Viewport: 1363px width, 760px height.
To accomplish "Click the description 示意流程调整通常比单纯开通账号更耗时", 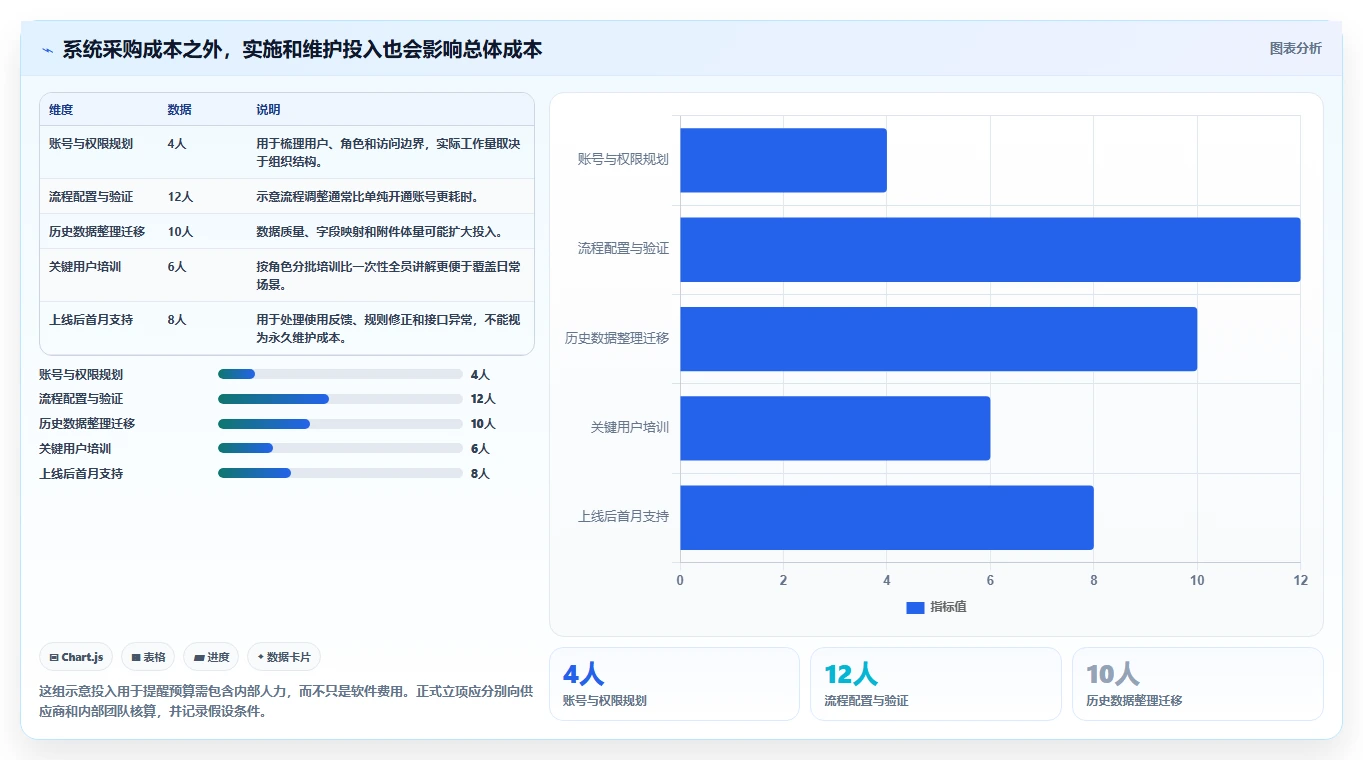I will click(x=370, y=197).
